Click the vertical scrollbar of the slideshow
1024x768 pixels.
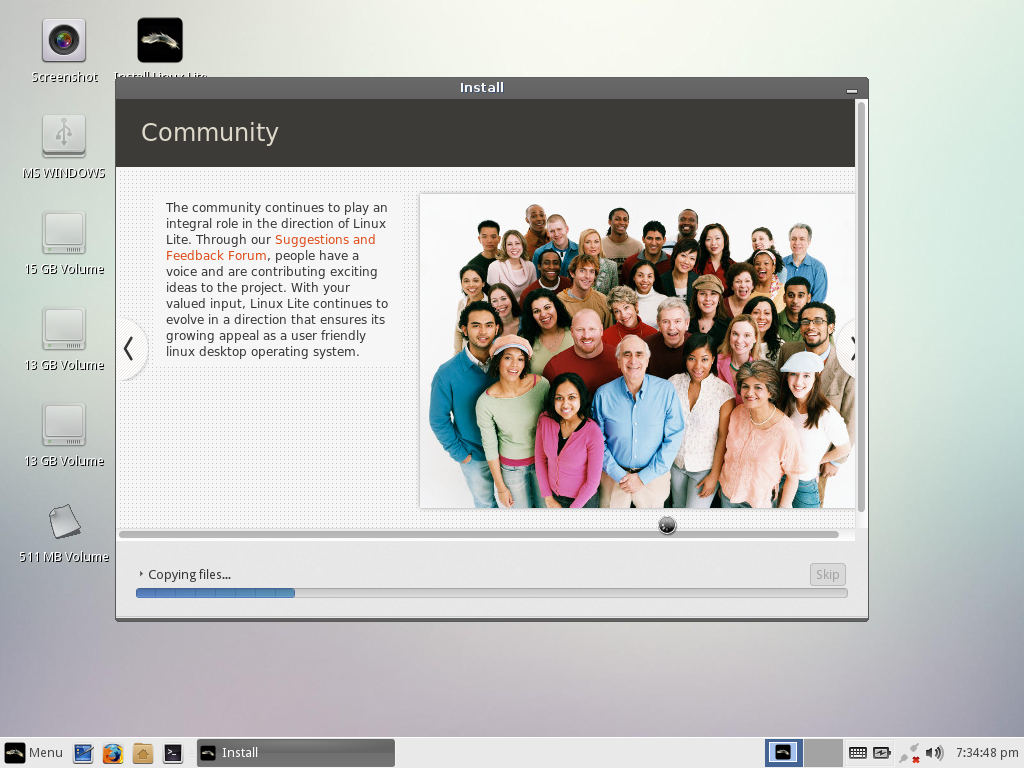(x=861, y=306)
